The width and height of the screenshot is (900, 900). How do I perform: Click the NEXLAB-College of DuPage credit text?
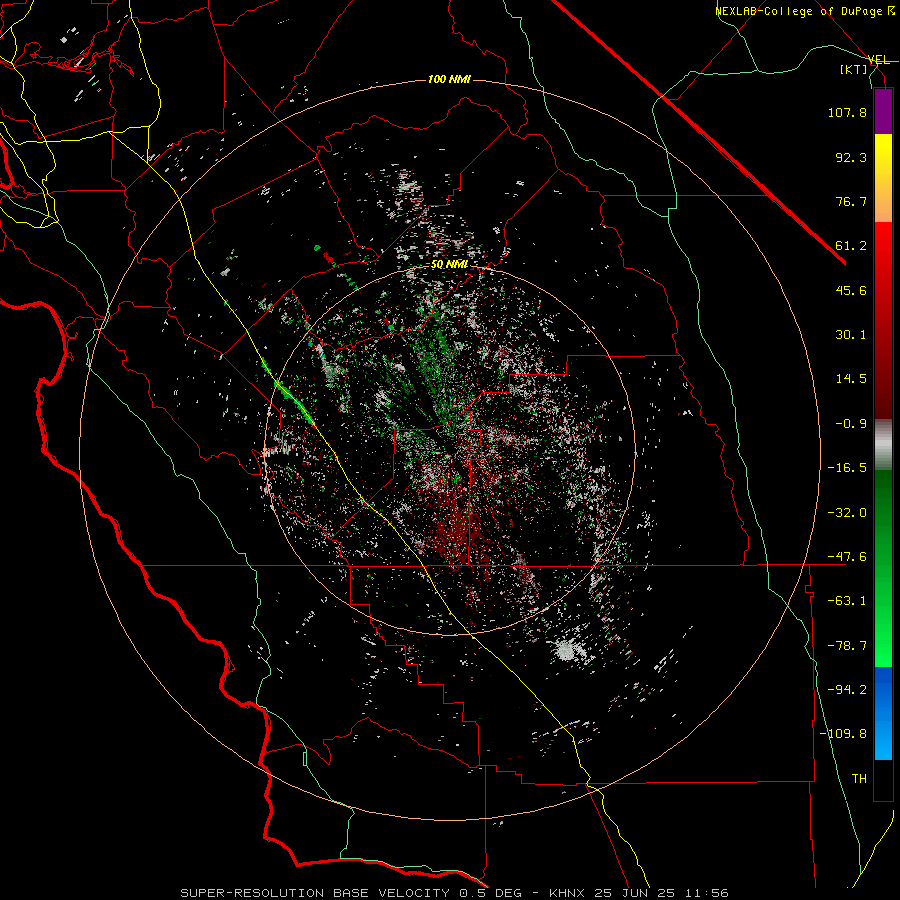click(804, 11)
